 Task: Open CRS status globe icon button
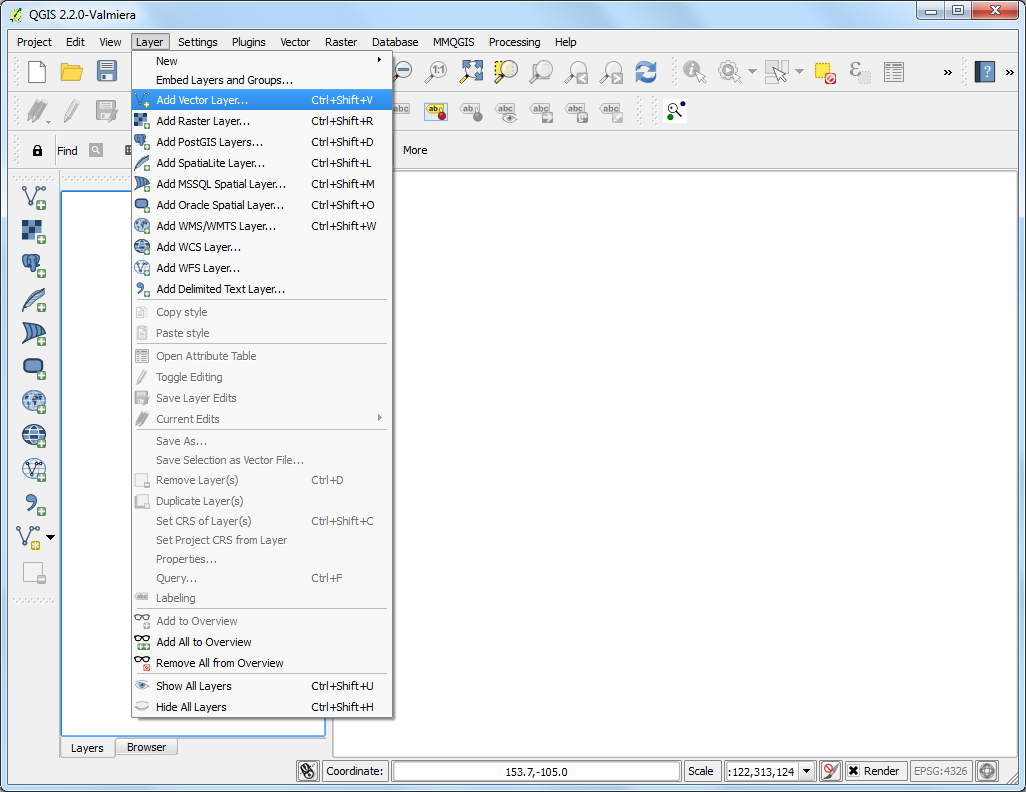(987, 771)
